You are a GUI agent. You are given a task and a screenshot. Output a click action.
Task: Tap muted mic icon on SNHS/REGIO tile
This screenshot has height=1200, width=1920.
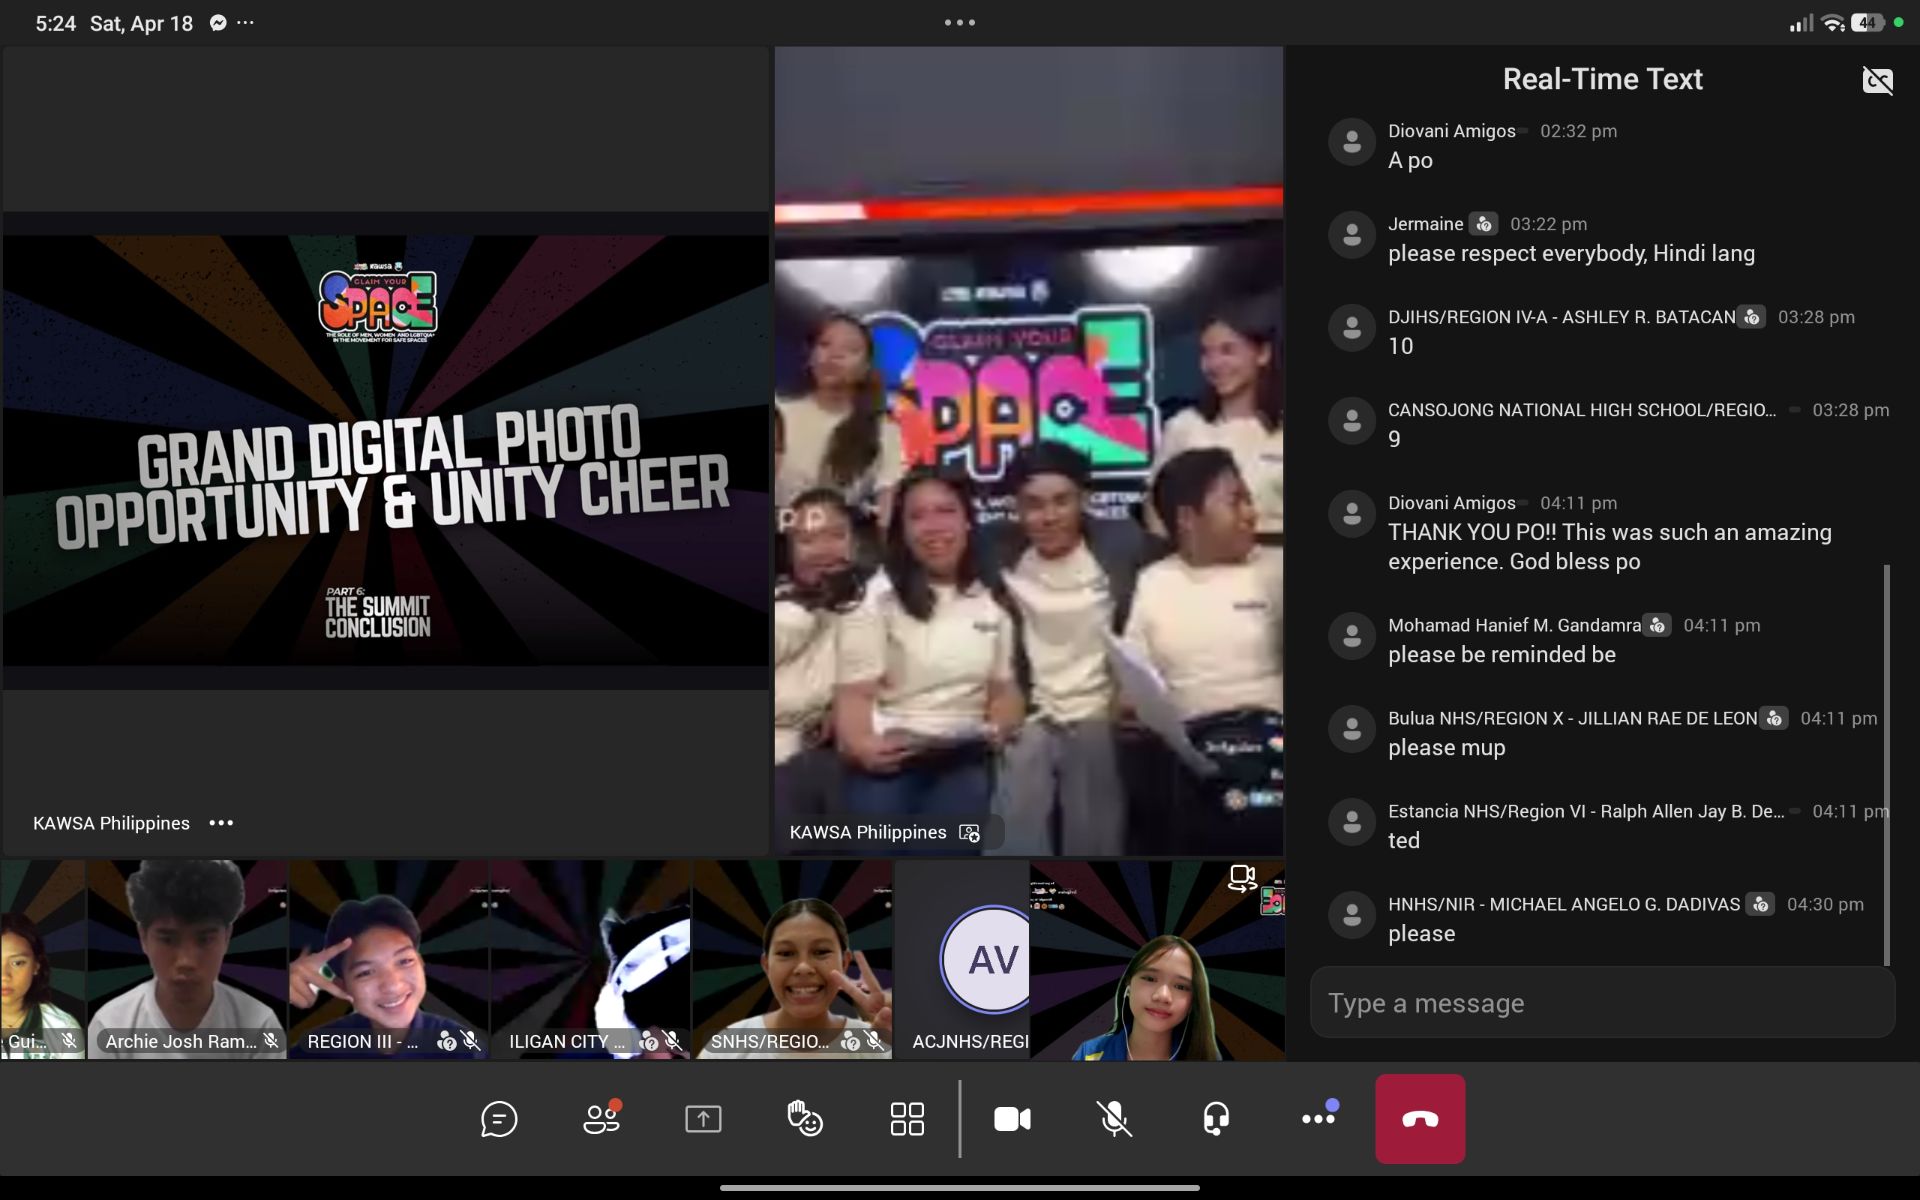(x=874, y=1041)
